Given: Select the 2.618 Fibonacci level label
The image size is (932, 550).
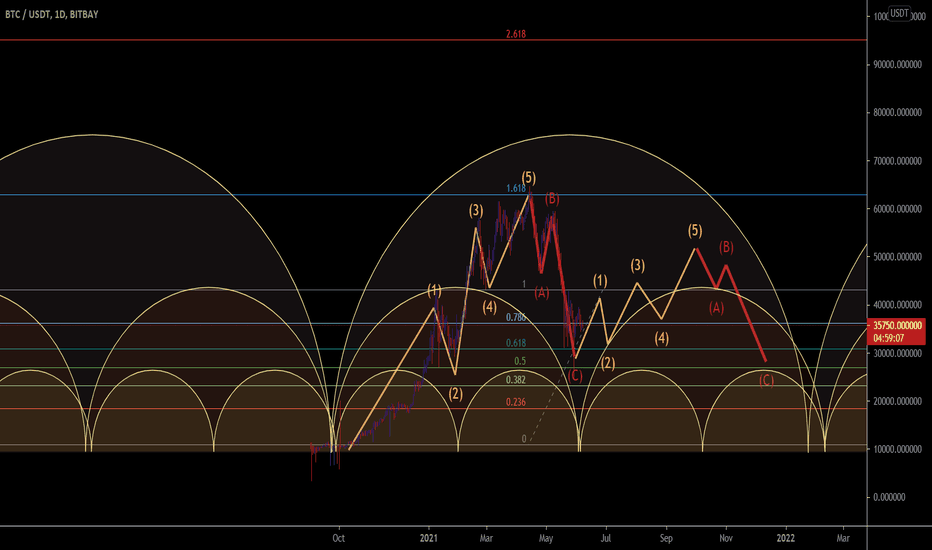Looking at the screenshot, I should [x=516, y=34].
